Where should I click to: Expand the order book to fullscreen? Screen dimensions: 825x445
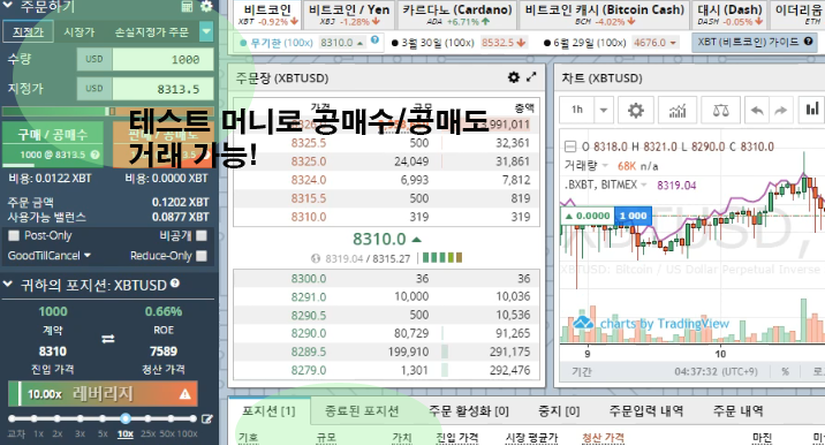pyautogui.click(x=531, y=77)
